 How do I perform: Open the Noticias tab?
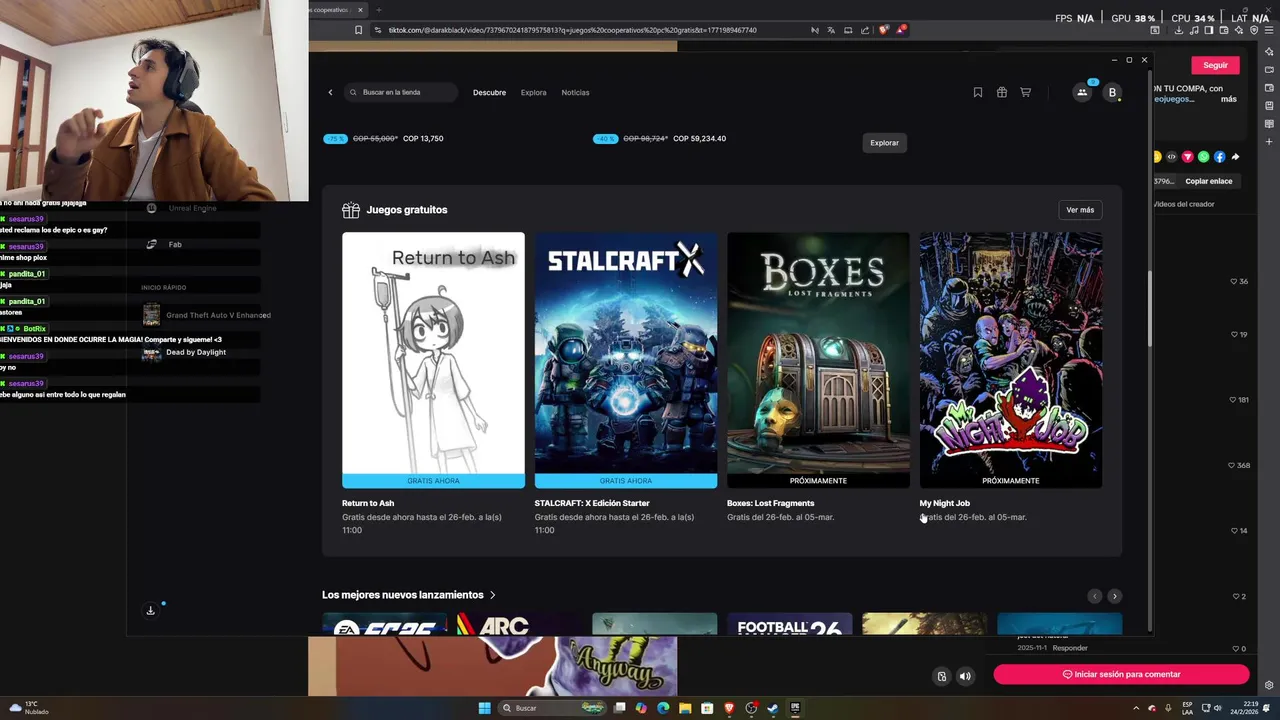[575, 92]
